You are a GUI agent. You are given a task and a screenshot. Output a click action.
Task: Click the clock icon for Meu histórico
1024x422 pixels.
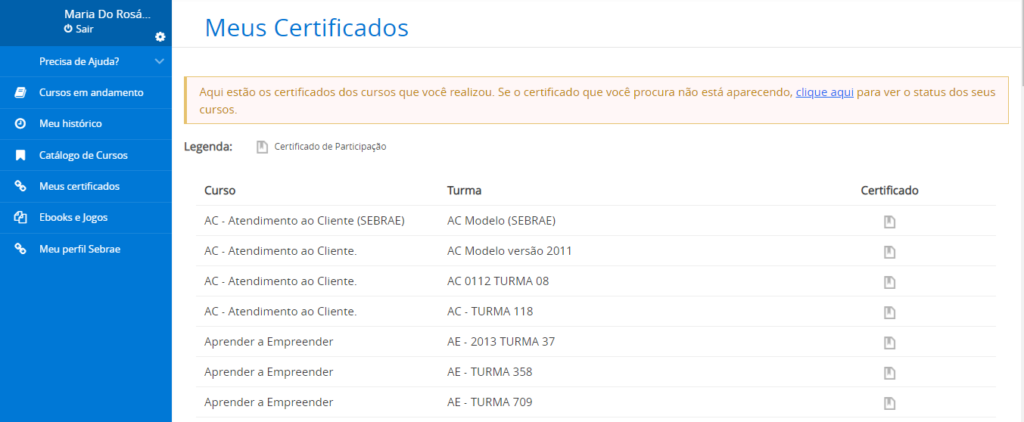coord(20,123)
